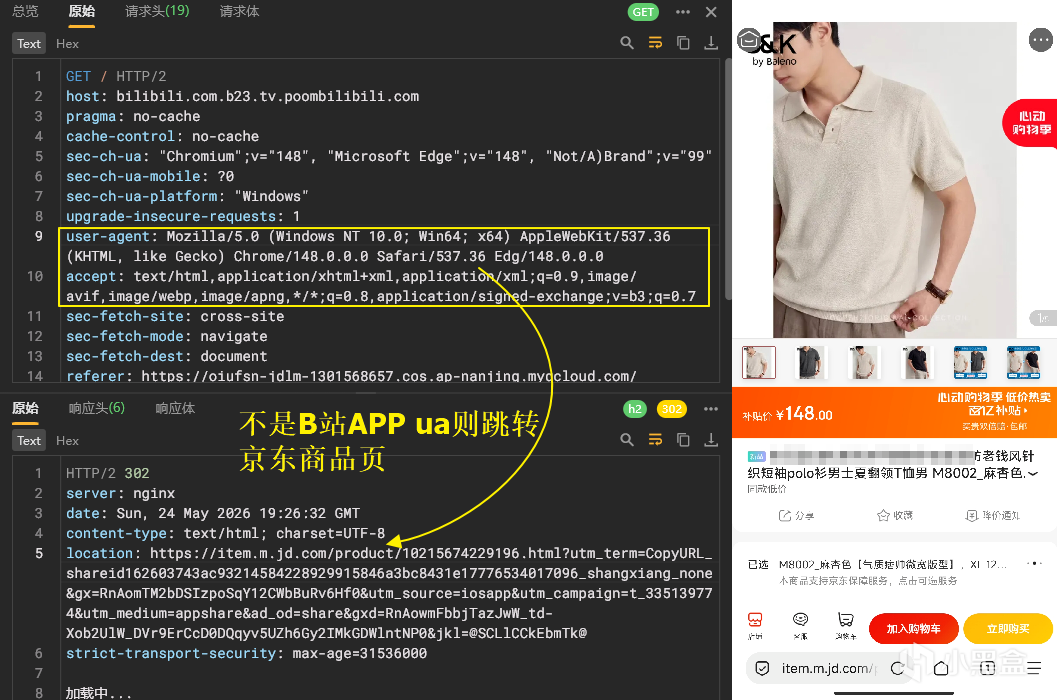Screen dimensions: 1057x700
Task: Click the sec-fetch-mode: navigate line
Action: tap(167, 336)
